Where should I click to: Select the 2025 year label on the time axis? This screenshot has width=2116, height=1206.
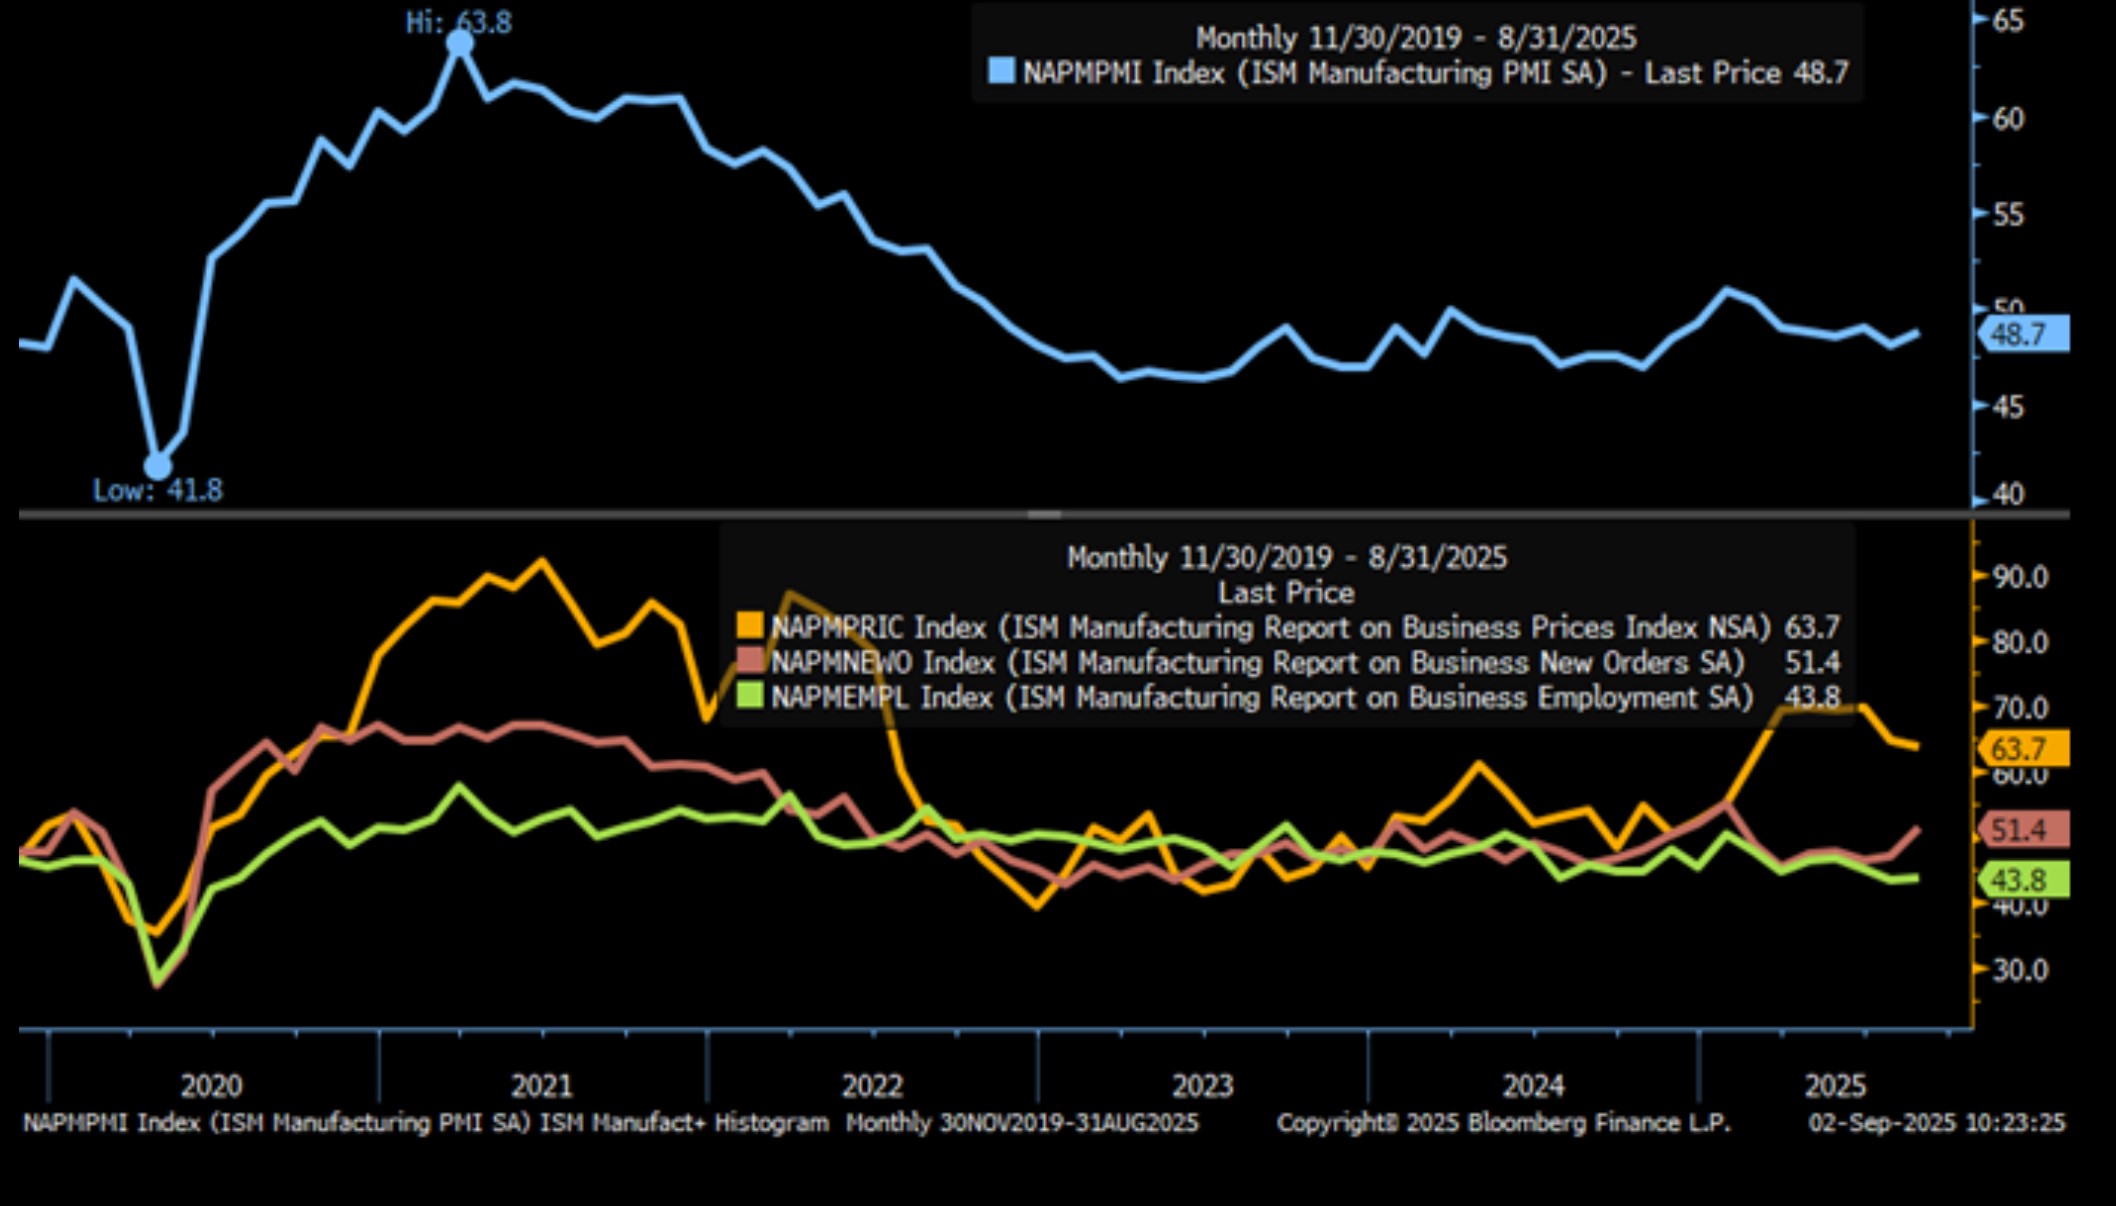[x=1835, y=1085]
